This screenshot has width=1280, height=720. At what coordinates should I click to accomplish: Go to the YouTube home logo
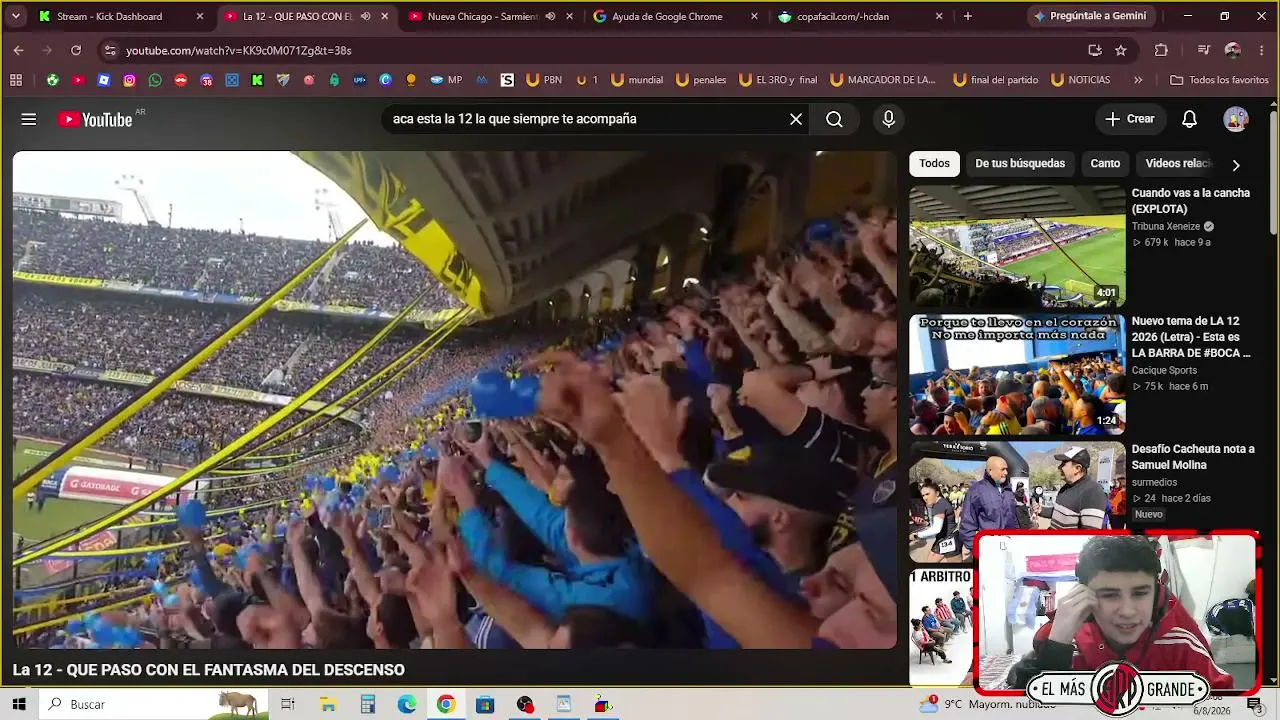[95, 119]
